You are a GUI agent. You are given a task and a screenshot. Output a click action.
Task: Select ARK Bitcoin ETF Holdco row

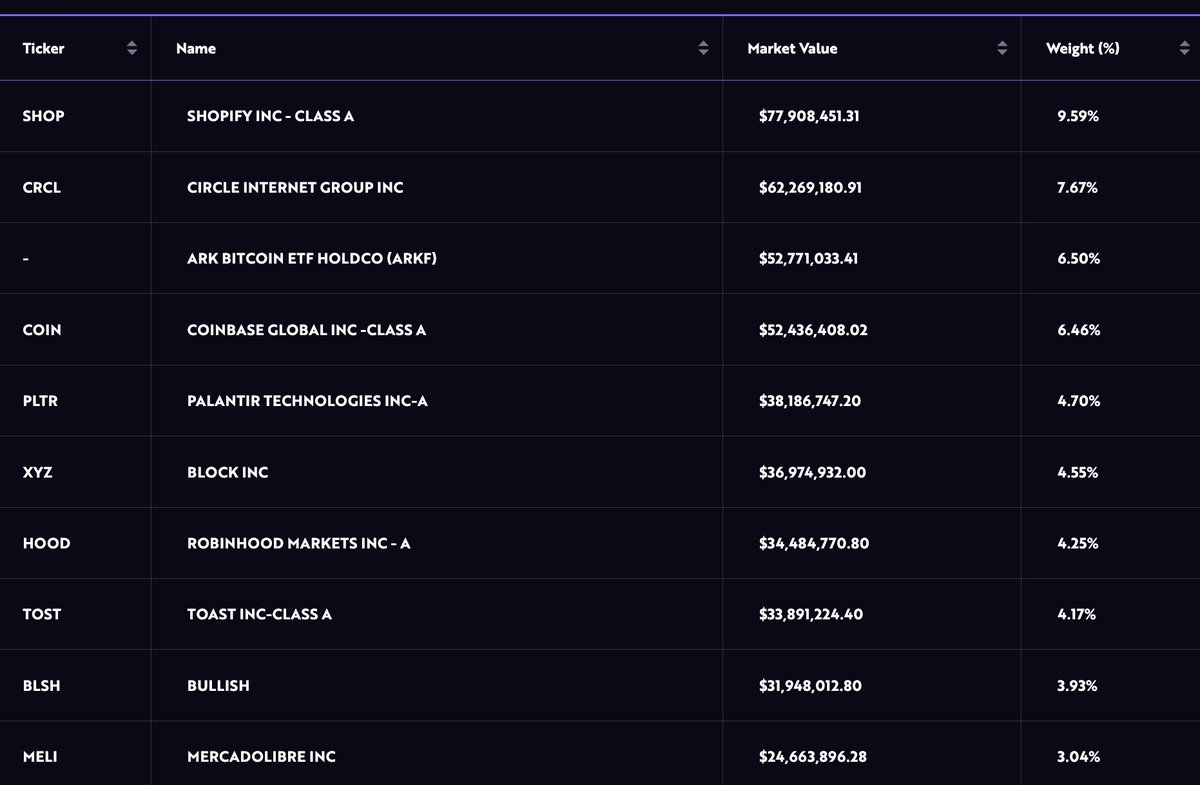click(x=311, y=258)
